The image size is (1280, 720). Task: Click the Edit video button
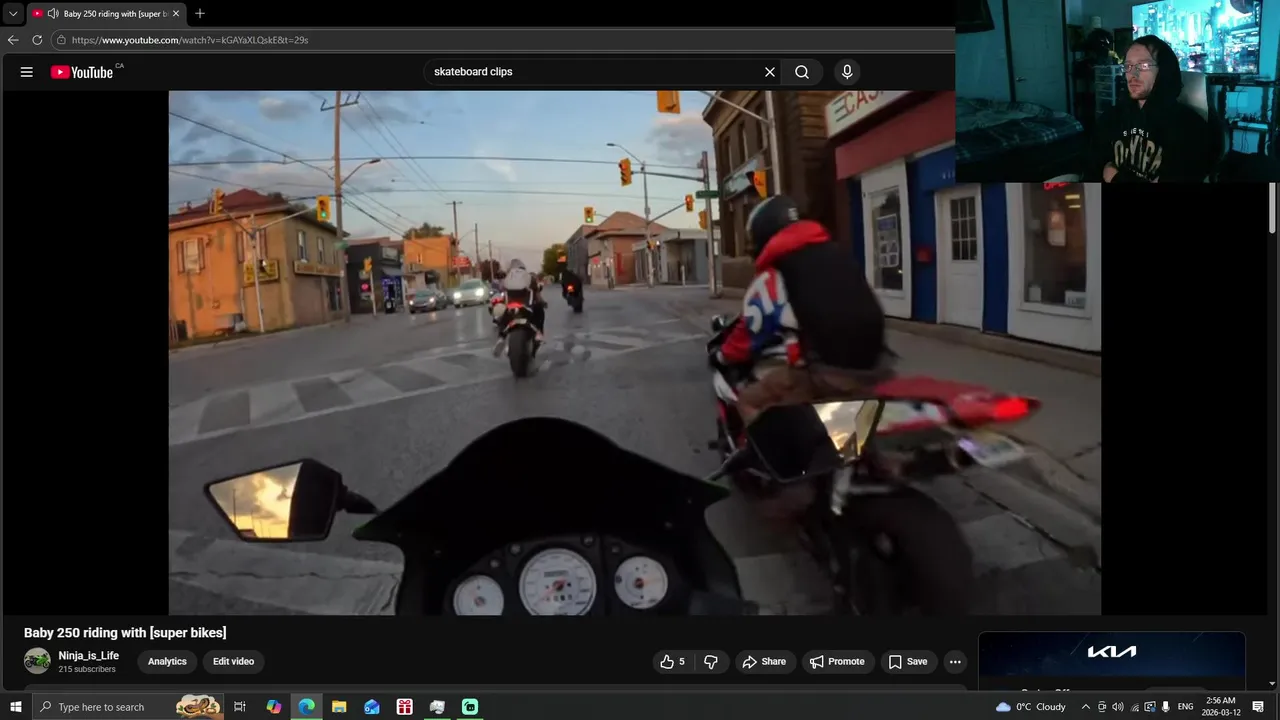(x=233, y=662)
